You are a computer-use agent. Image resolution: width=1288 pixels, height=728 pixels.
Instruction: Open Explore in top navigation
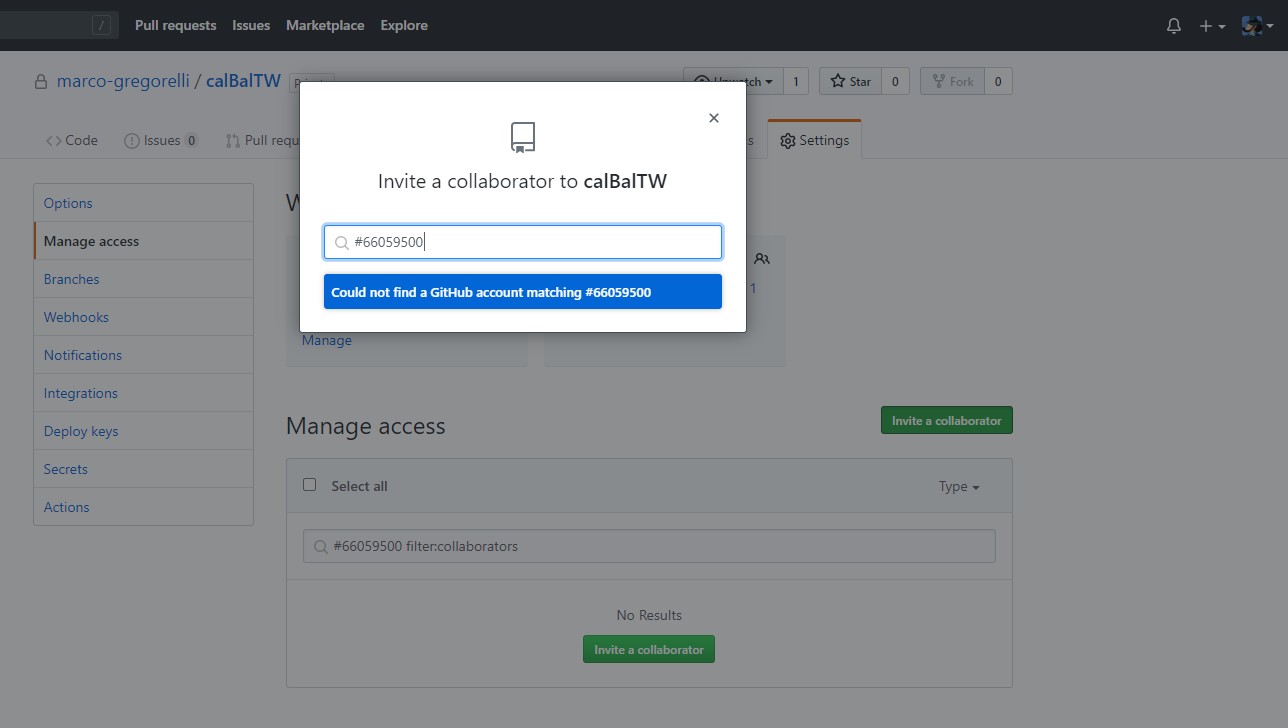coord(404,25)
